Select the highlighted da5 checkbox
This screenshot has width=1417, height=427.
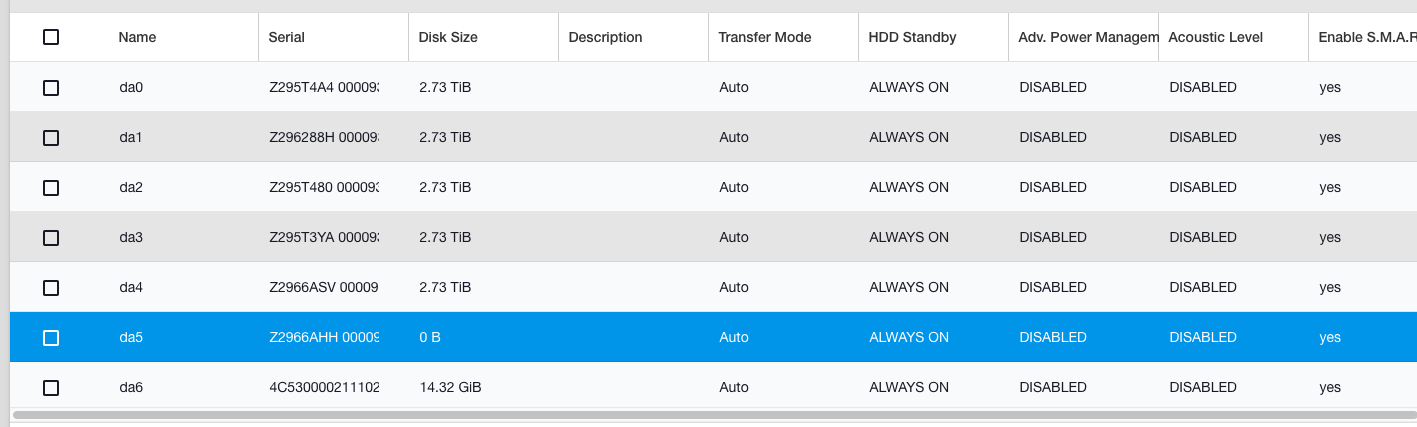(x=51, y=338)
